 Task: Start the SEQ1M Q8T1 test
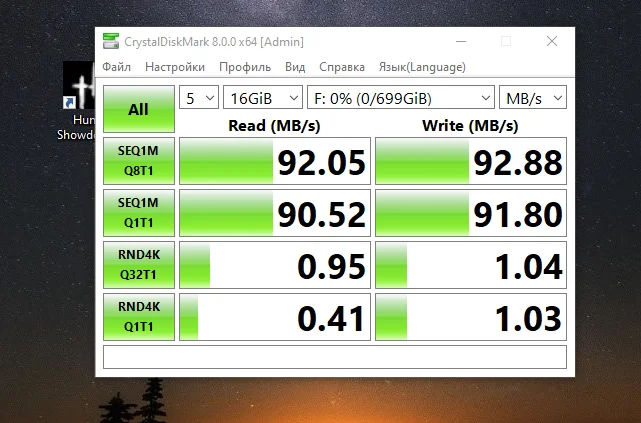point(139,161)
